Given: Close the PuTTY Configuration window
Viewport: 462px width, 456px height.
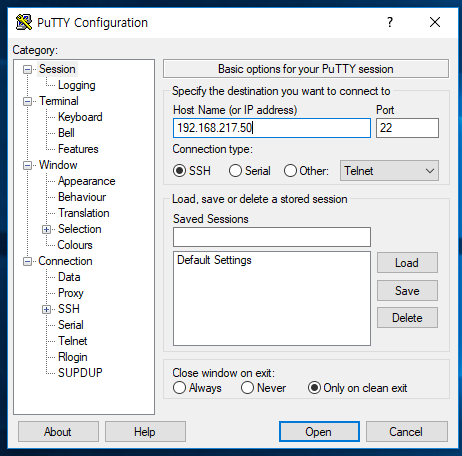Looking at the screenshot, I should pos(435,22).
